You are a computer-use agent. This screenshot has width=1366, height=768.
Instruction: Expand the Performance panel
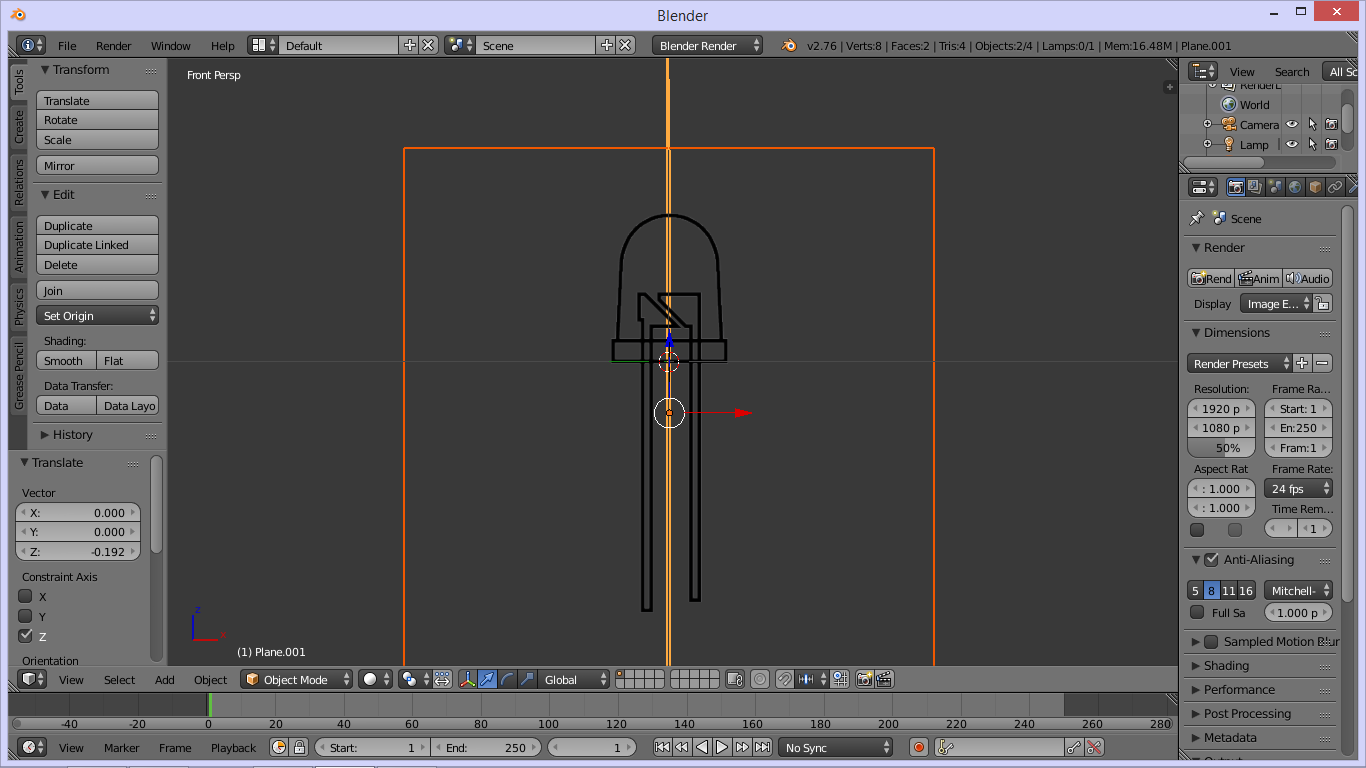click(1238, 689)
